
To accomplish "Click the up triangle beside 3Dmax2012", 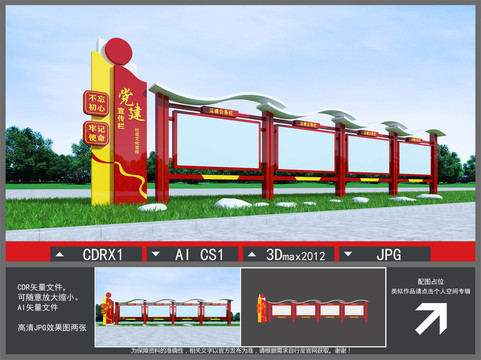I will (x=252, y=254).
